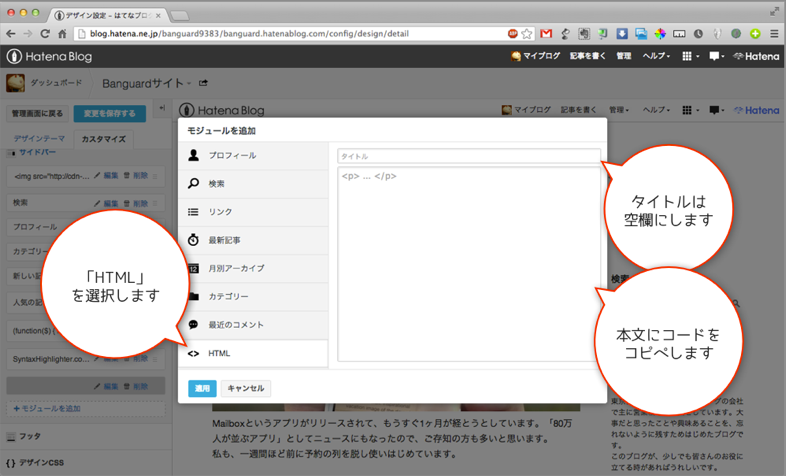Click the green plus extension icon
The height and width of the screenshot is (476, 786).
pos(755,34)
